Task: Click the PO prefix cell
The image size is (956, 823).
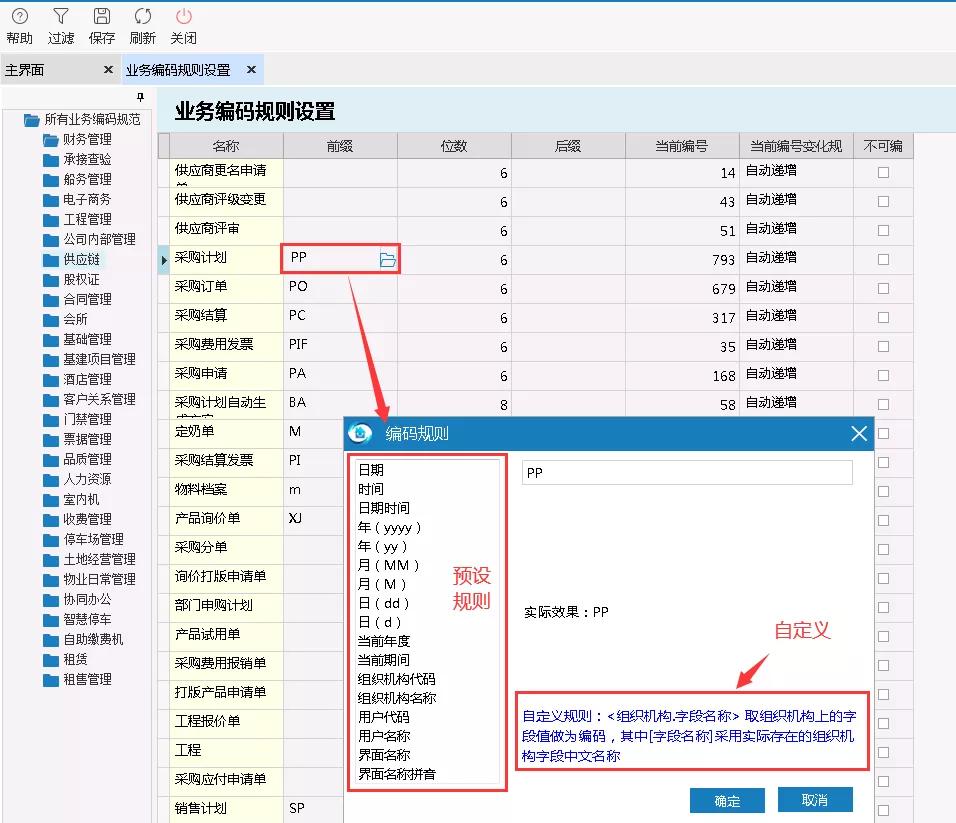Action: coord(340,289)
